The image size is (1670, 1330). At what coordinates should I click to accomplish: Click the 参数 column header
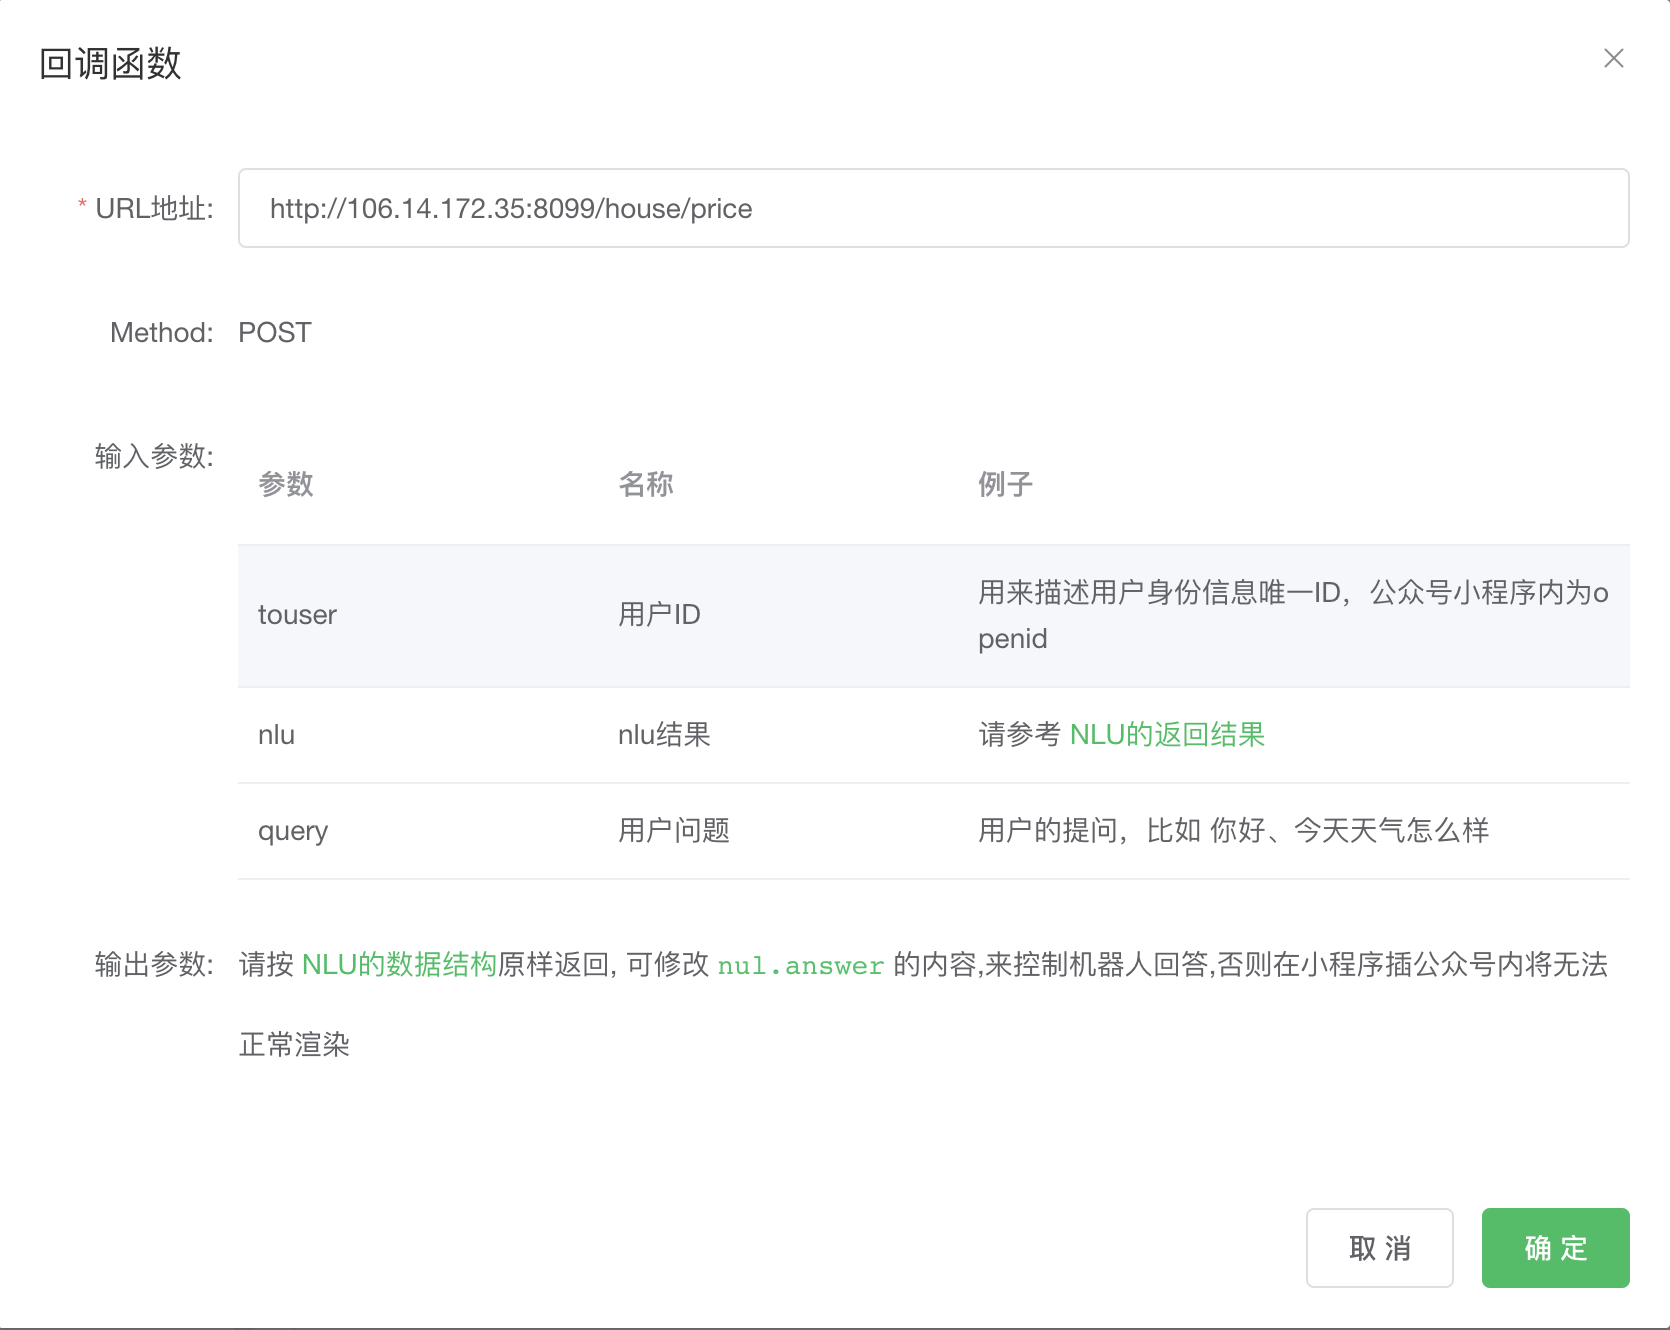pyautogui.click(x=286, y=484)
